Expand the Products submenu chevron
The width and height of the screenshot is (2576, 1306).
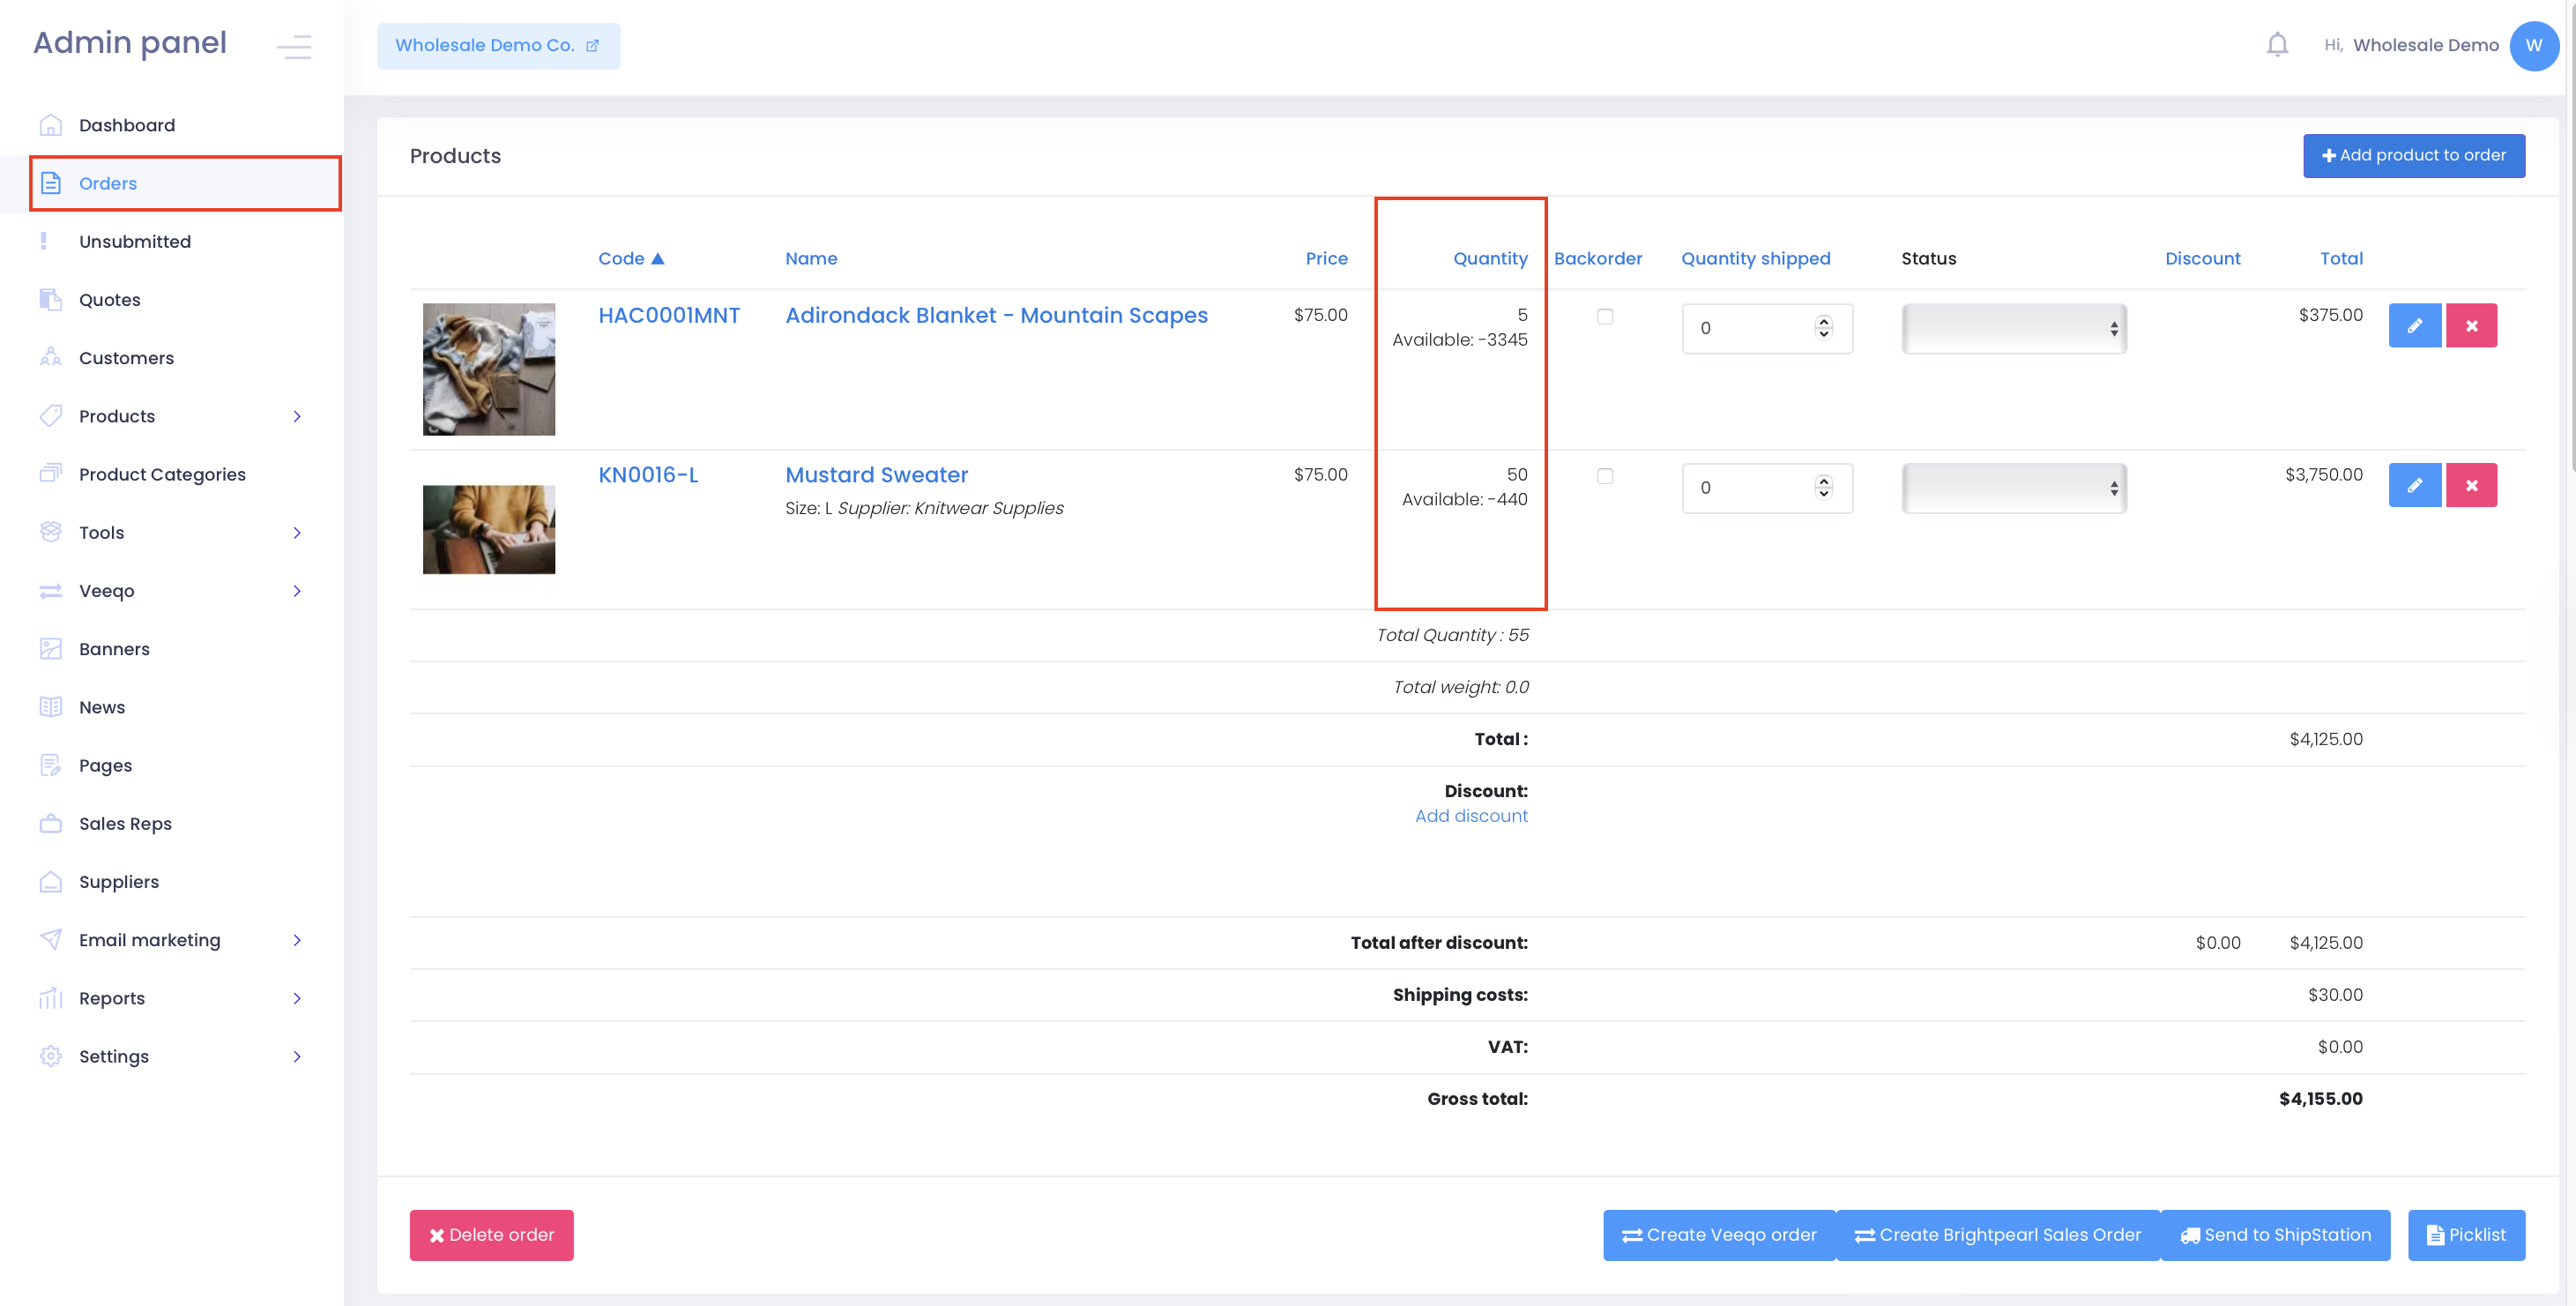click(297, 417)
